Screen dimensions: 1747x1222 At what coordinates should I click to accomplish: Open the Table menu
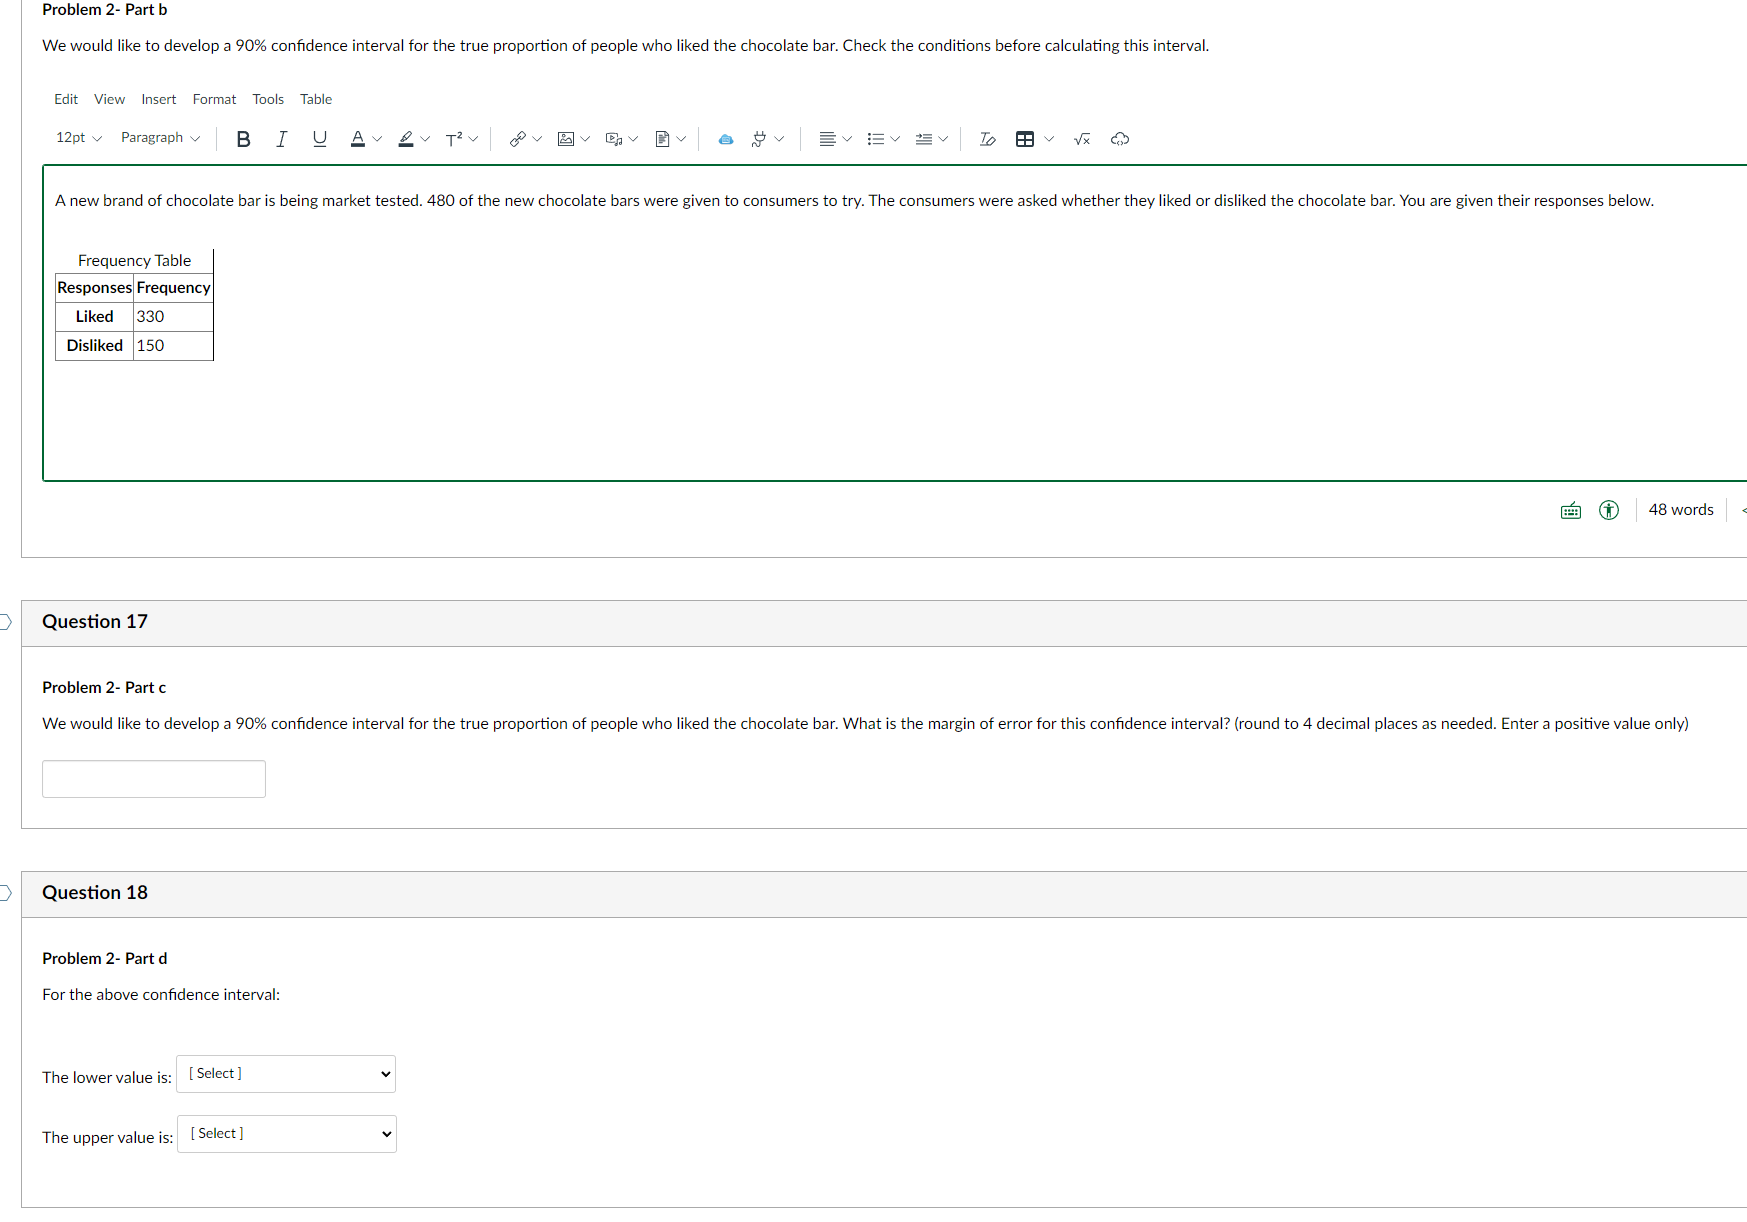pos(316,99)
